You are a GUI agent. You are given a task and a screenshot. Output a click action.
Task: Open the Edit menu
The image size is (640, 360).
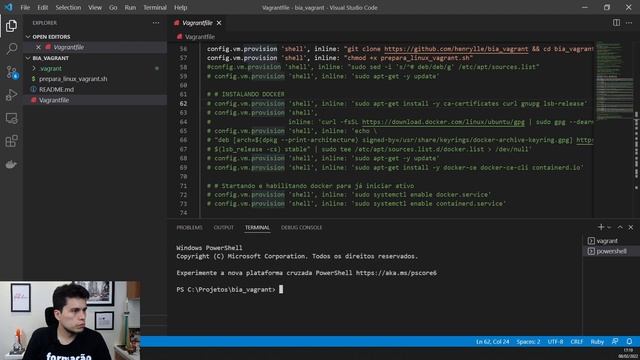coord(42,7)
